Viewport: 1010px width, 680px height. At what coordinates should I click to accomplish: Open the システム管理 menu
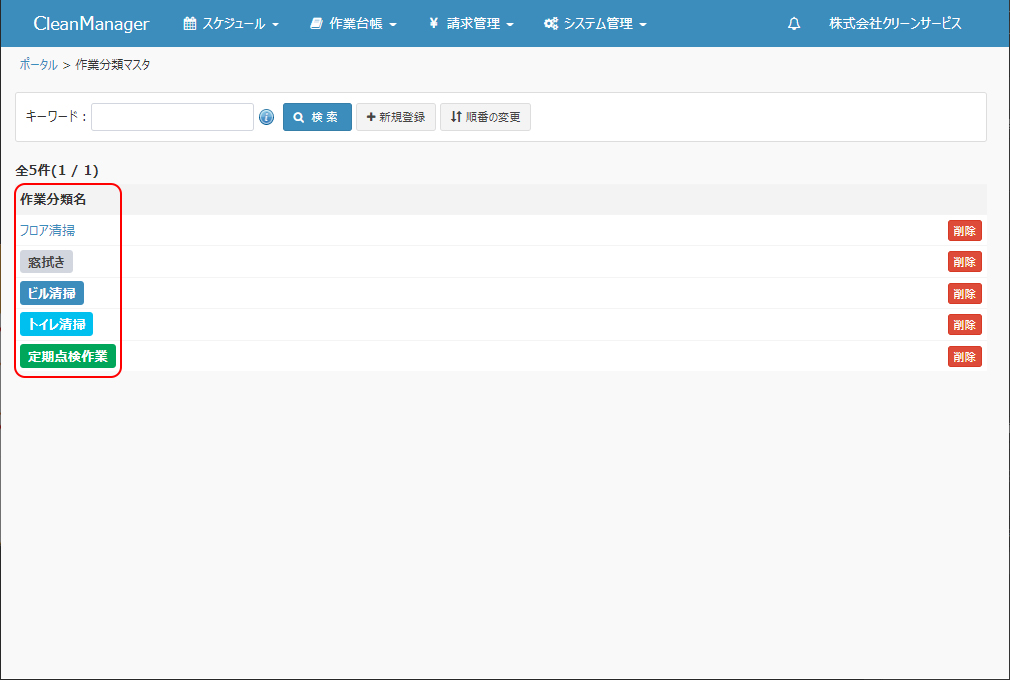point(595,24)
